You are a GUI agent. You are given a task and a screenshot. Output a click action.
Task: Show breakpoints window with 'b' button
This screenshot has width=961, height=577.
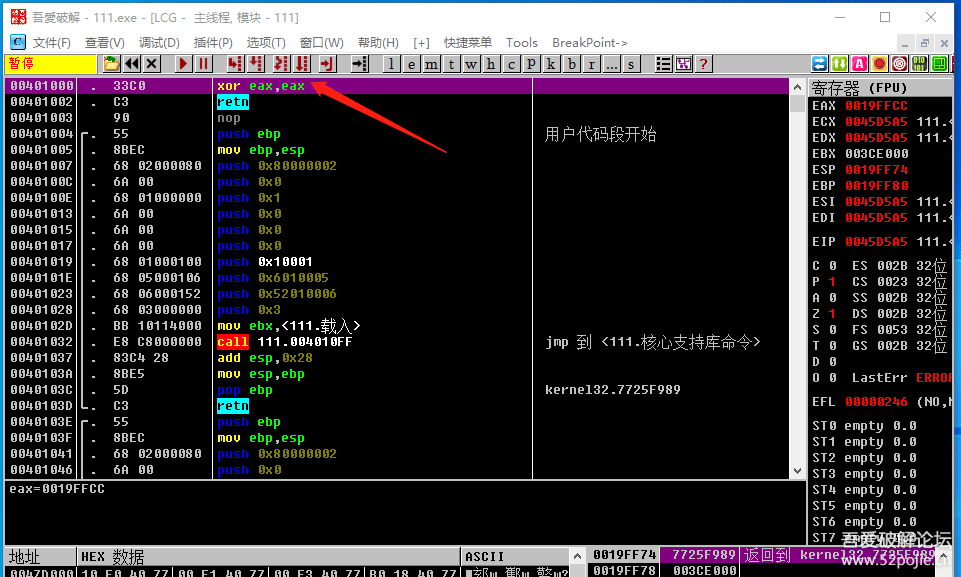tap(572, 64)
